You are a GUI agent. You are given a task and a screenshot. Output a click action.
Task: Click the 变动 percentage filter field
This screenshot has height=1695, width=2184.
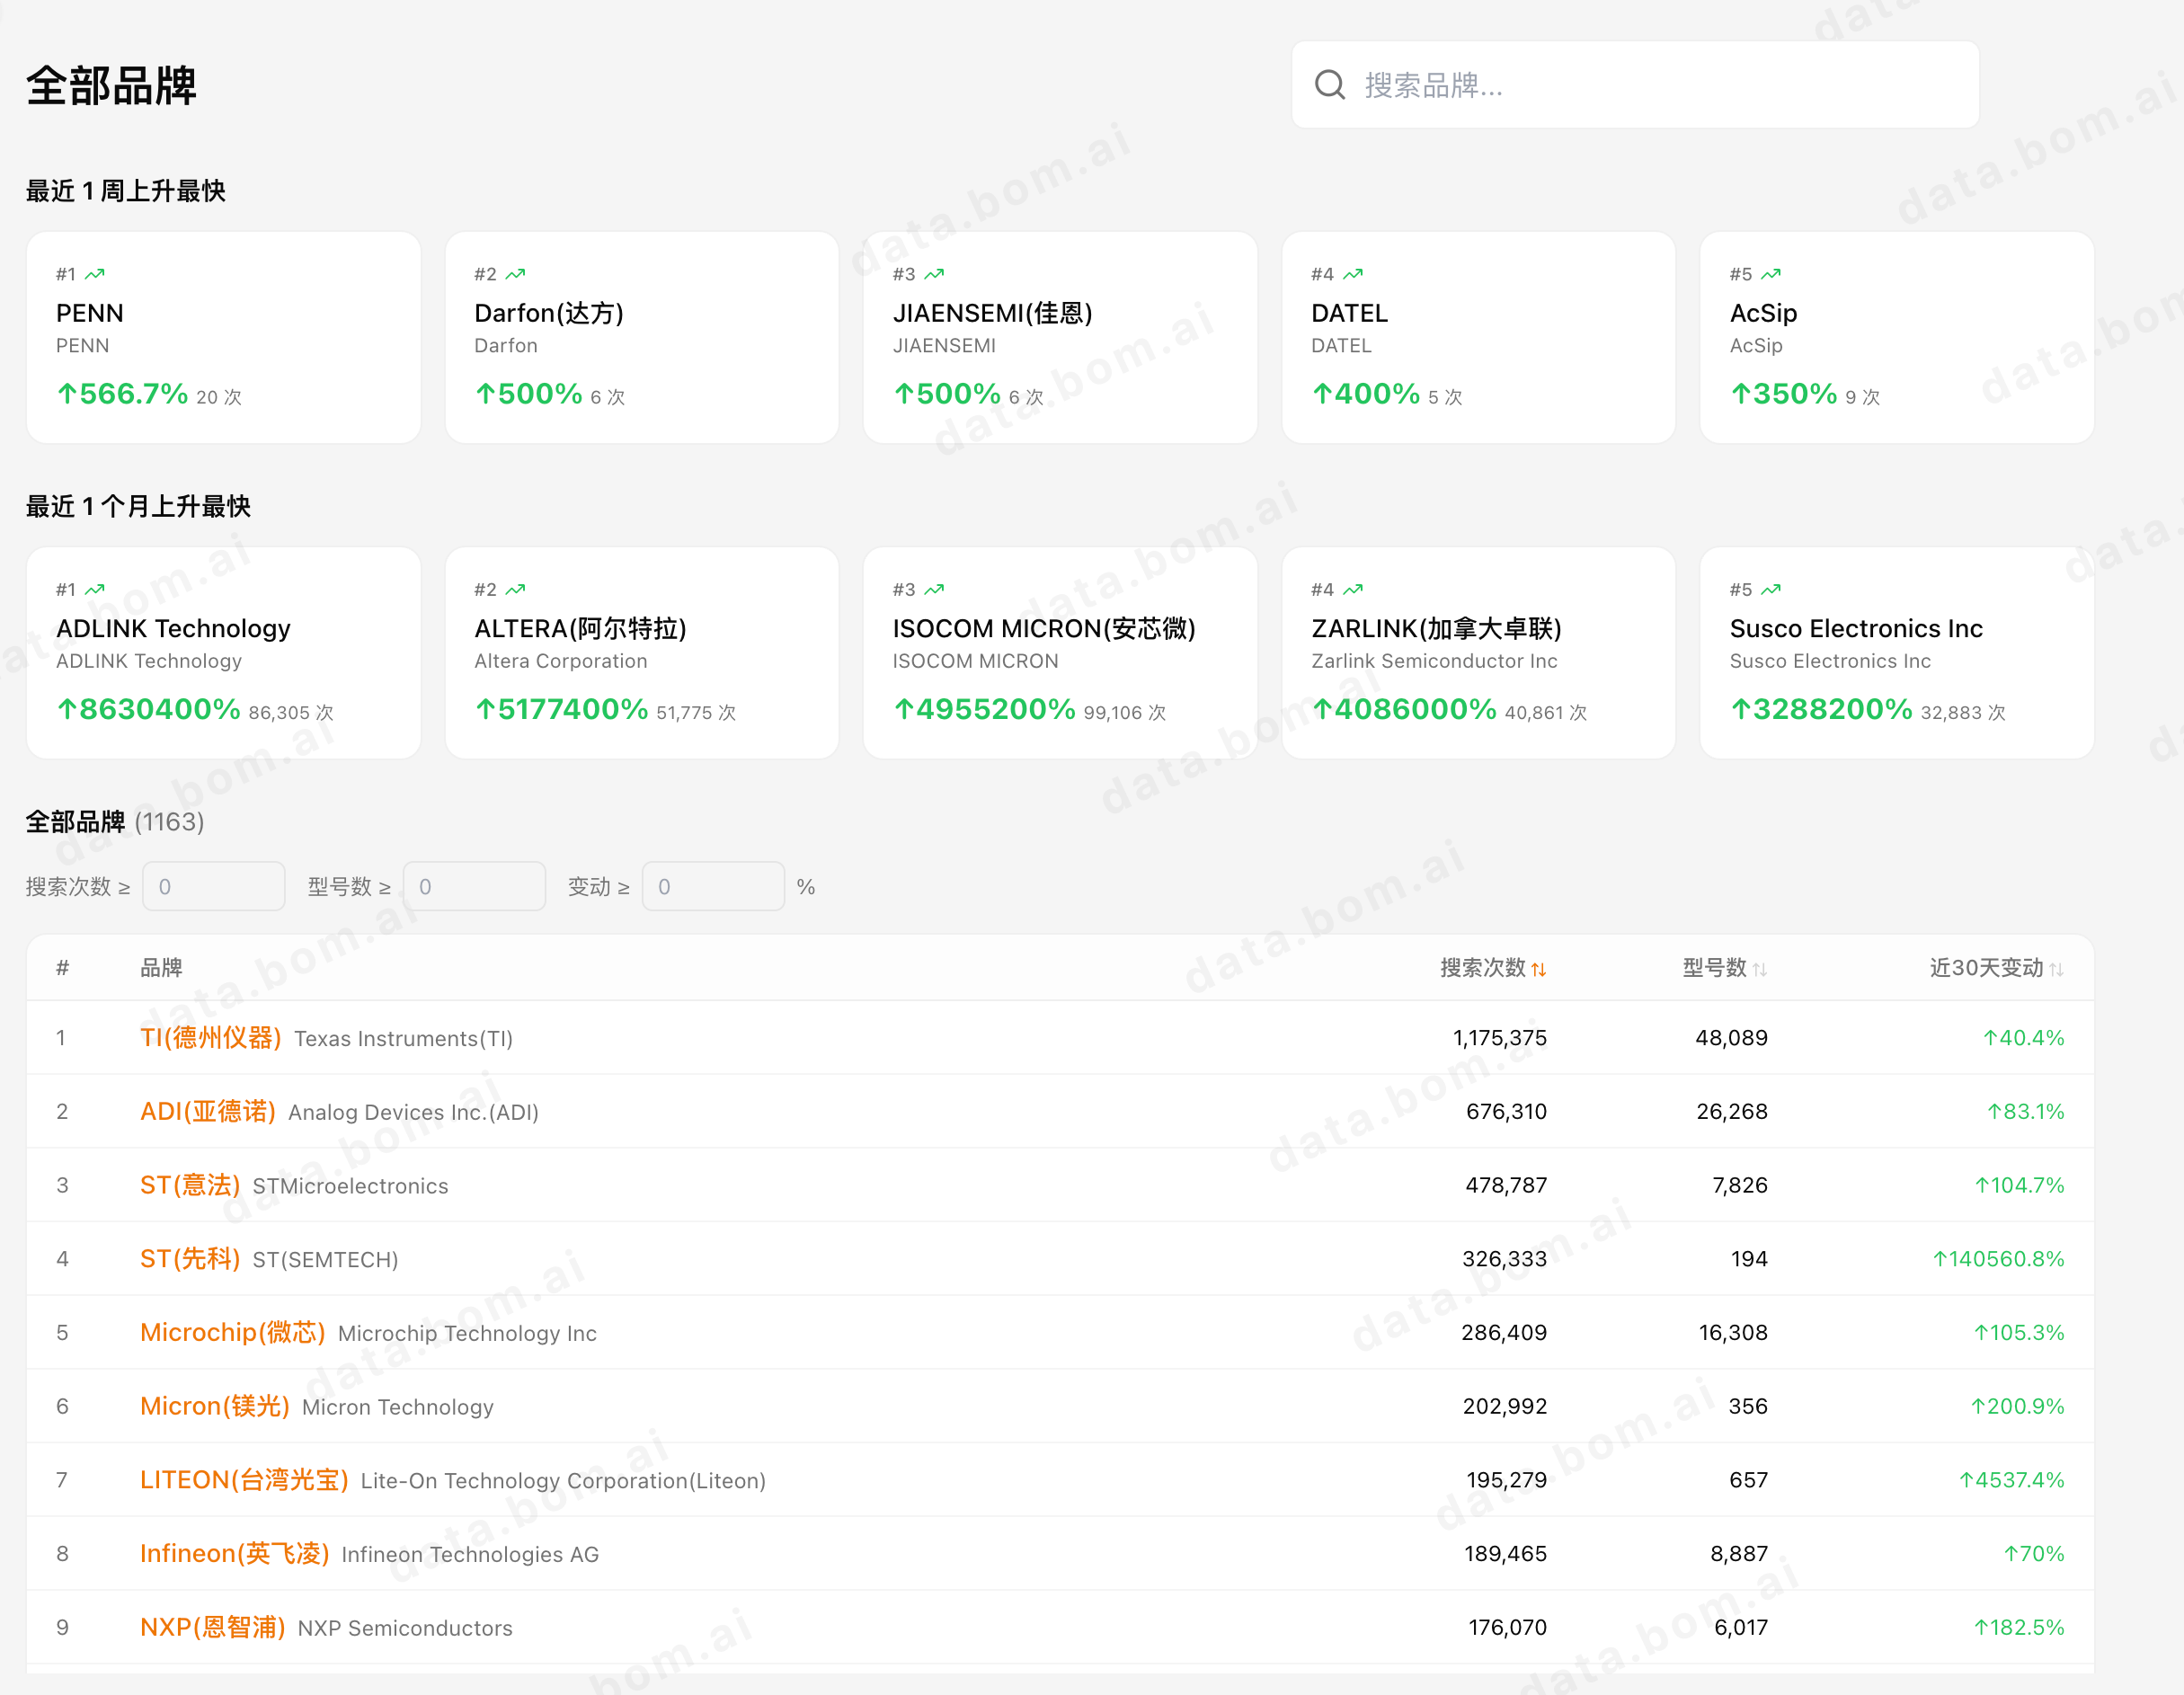713,886
